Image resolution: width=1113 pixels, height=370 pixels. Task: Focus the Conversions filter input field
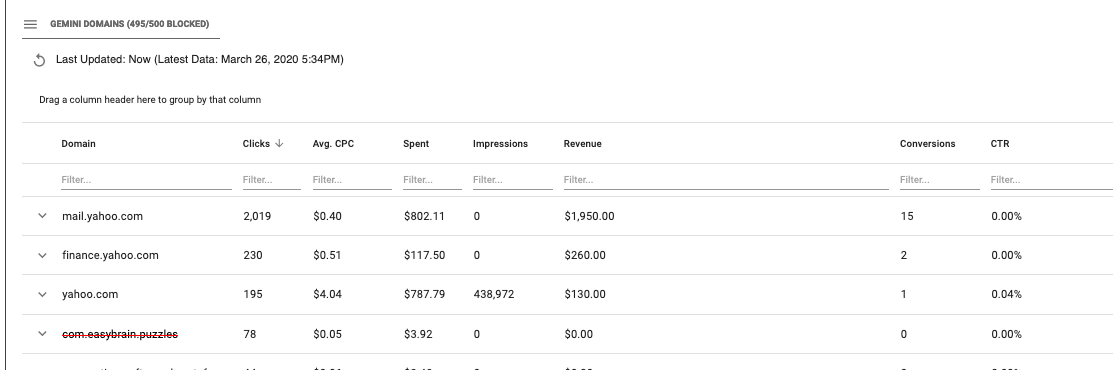pyautogui.click(x=940, y=180)
